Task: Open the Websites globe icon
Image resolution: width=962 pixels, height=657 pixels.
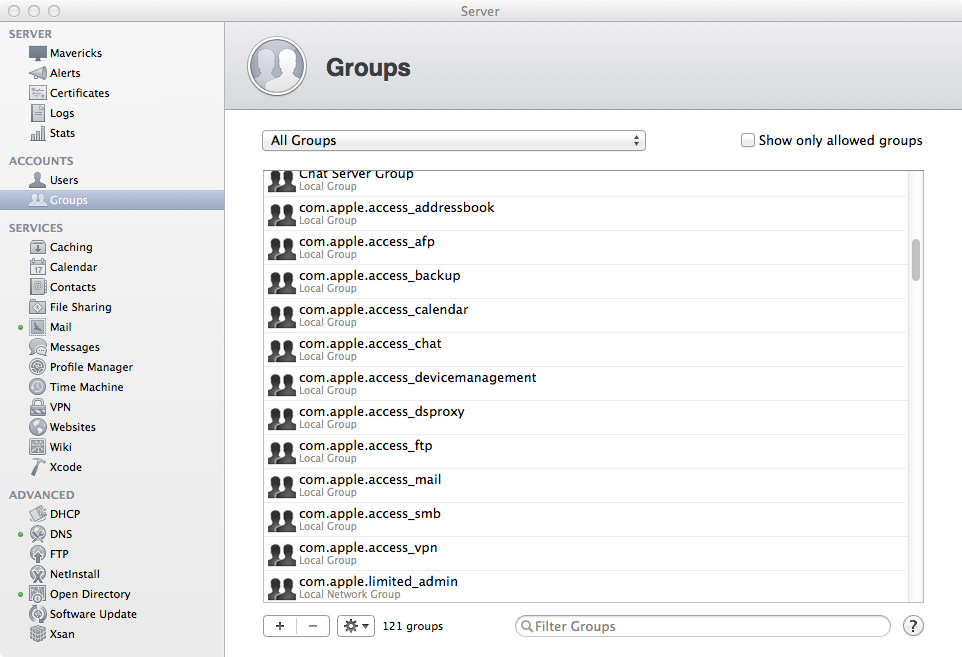Action: (x=37, y=427)
